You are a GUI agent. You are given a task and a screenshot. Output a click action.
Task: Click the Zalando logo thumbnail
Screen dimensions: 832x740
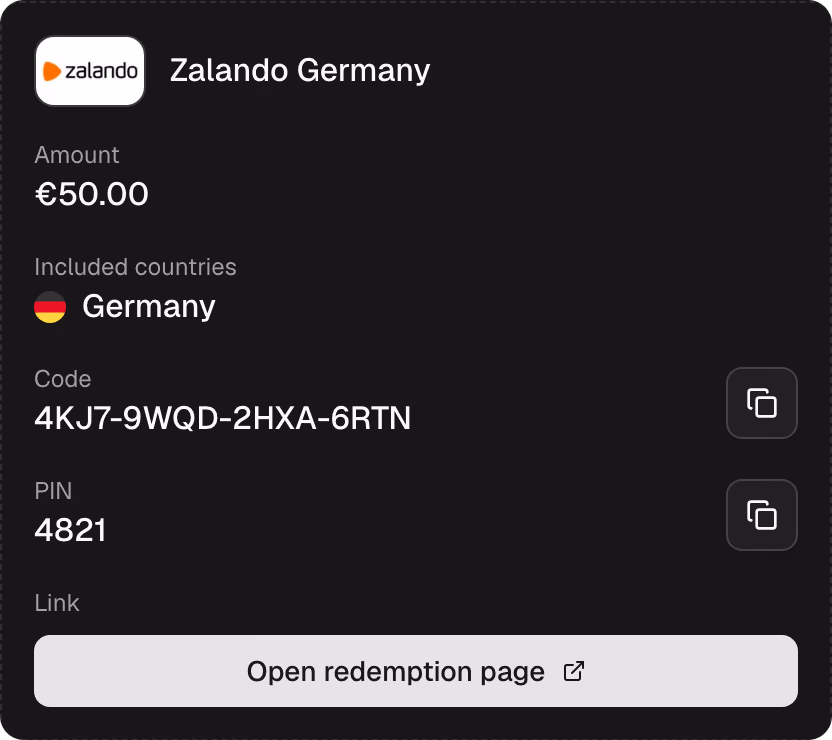90,71
